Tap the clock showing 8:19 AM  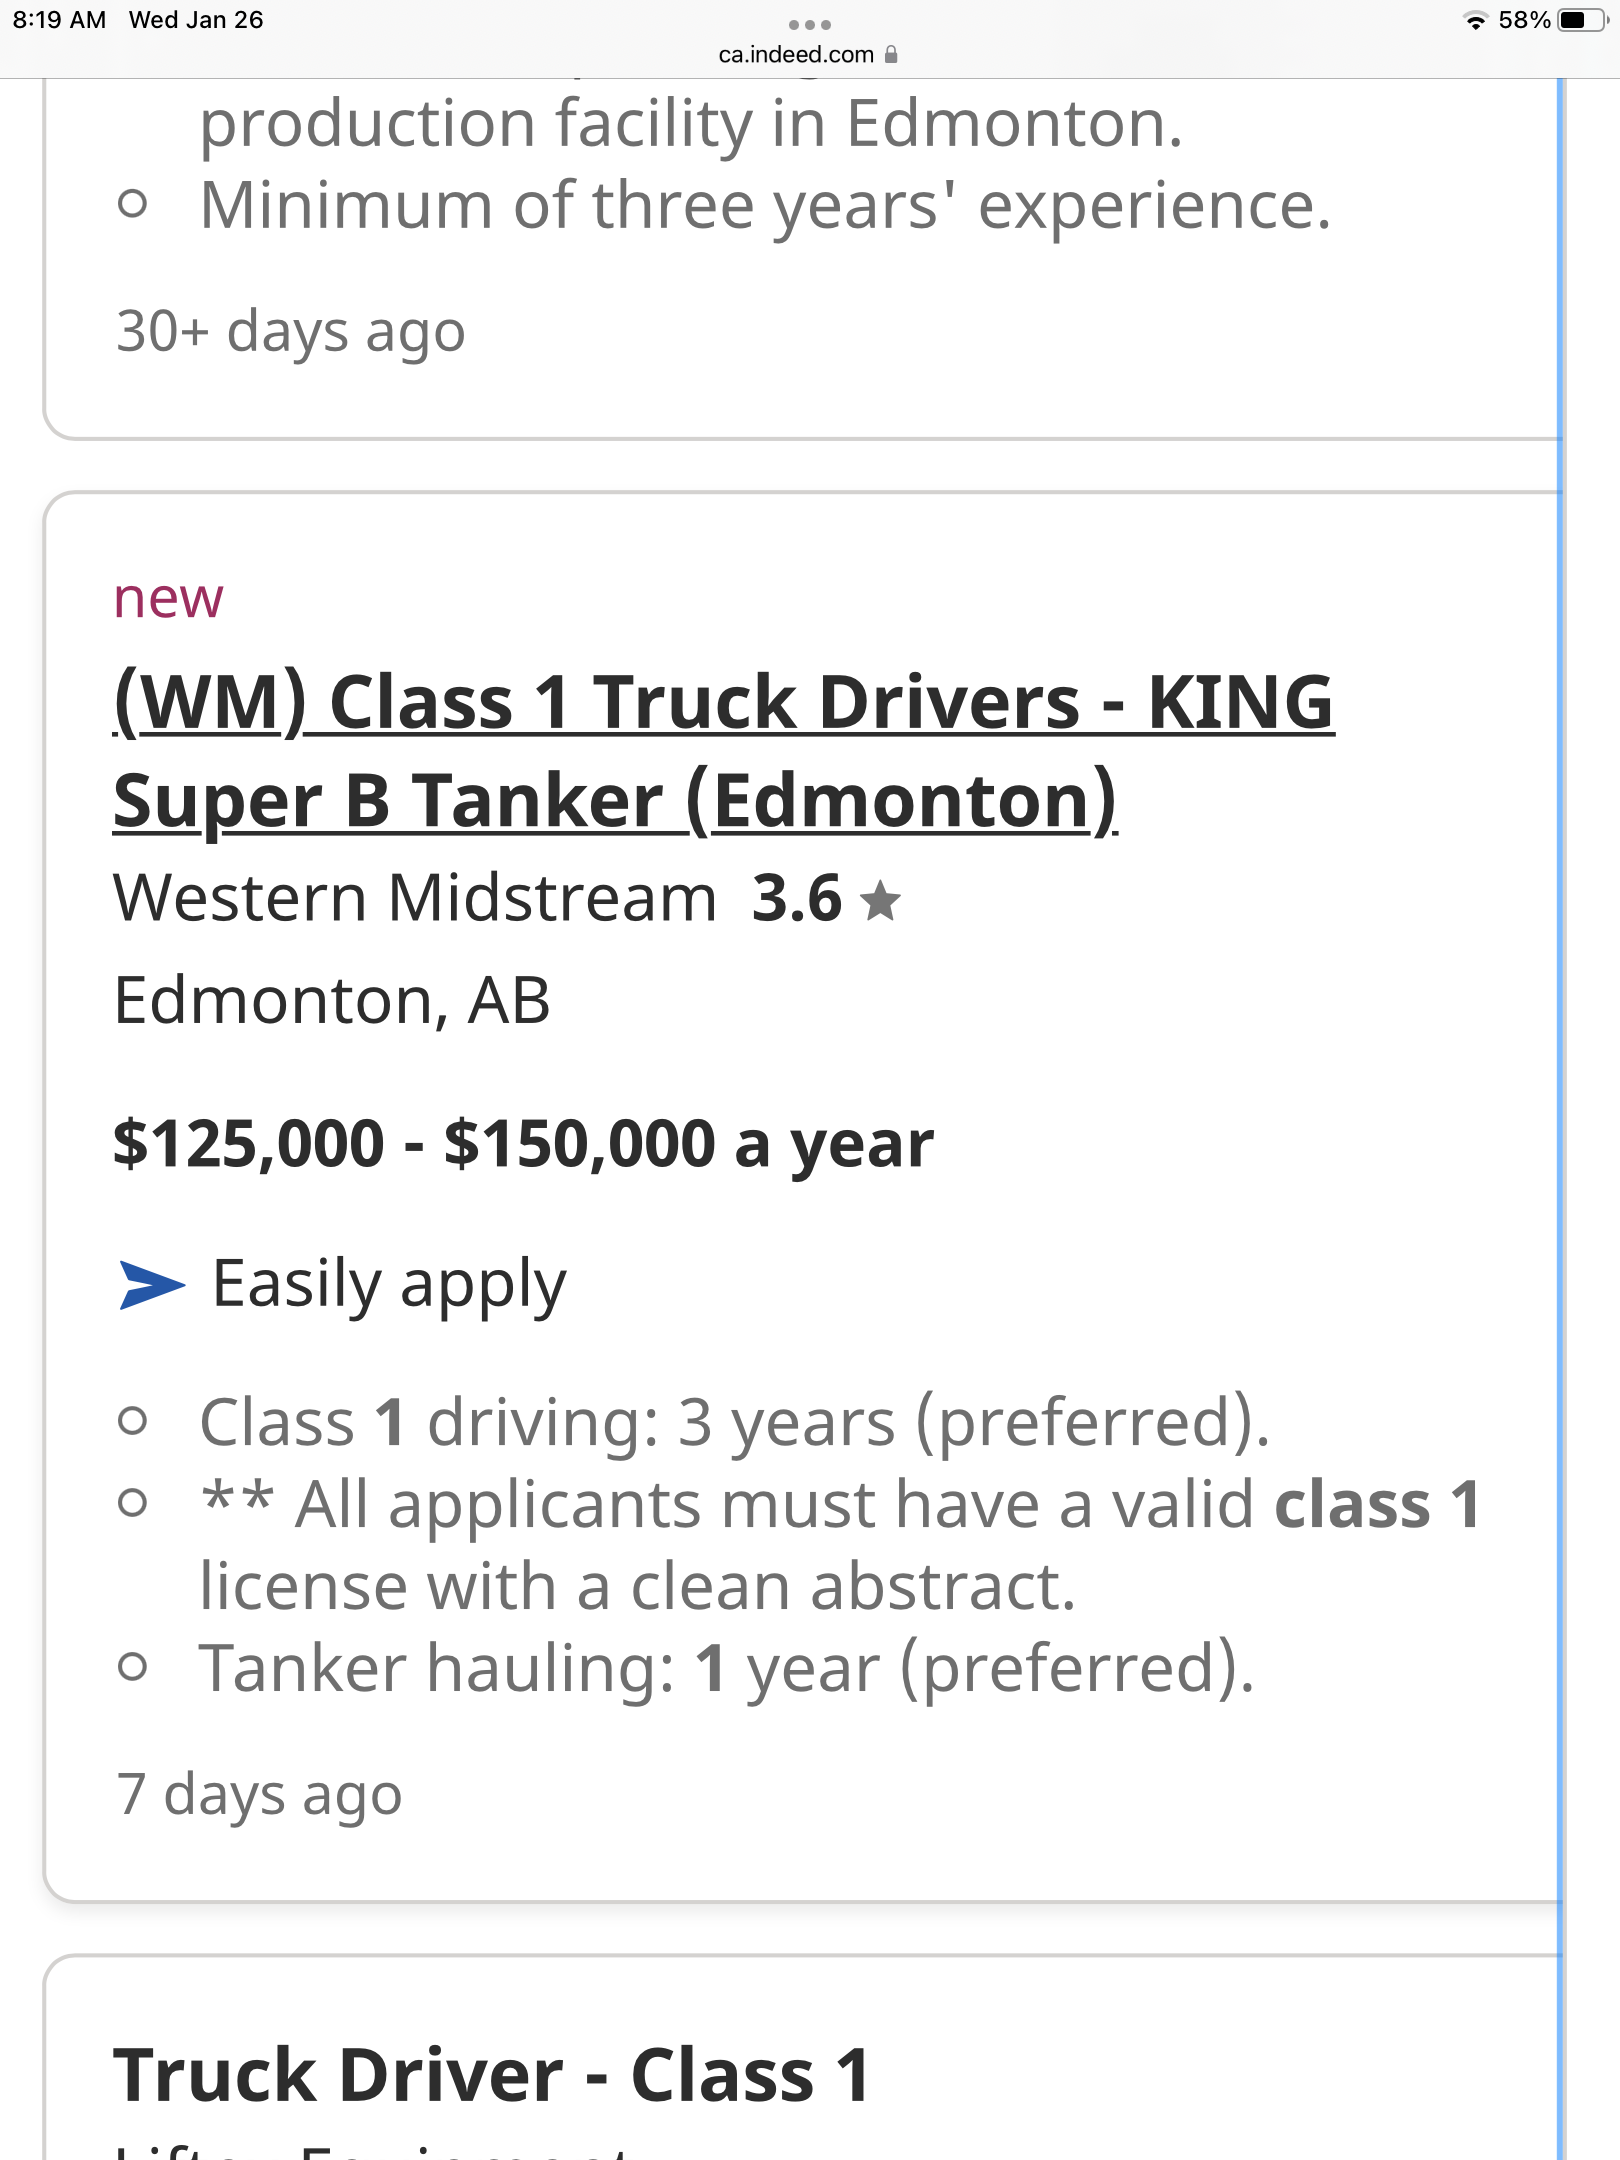59,20
